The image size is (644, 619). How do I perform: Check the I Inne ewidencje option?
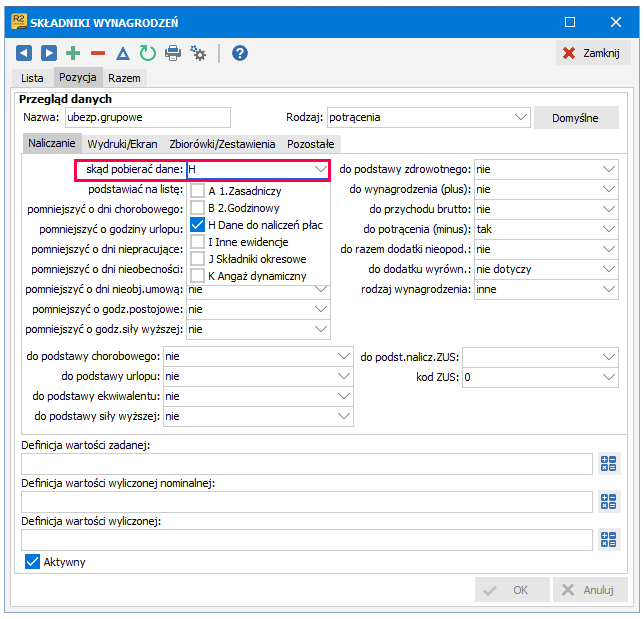(198, 242)
